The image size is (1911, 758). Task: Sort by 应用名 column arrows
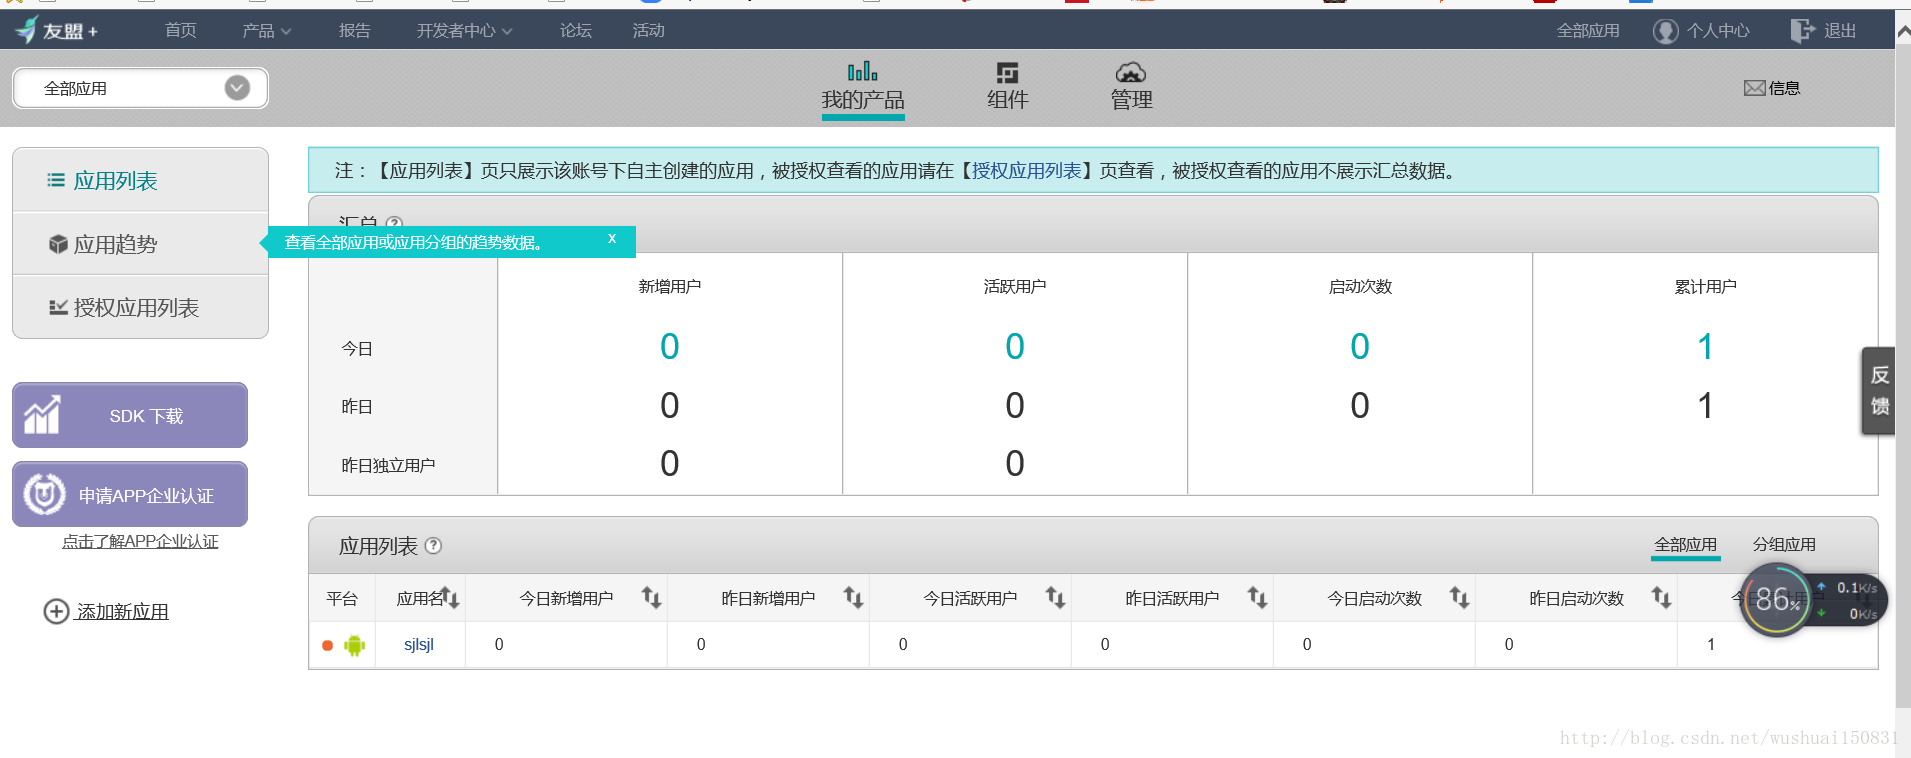tap(450, 598)
